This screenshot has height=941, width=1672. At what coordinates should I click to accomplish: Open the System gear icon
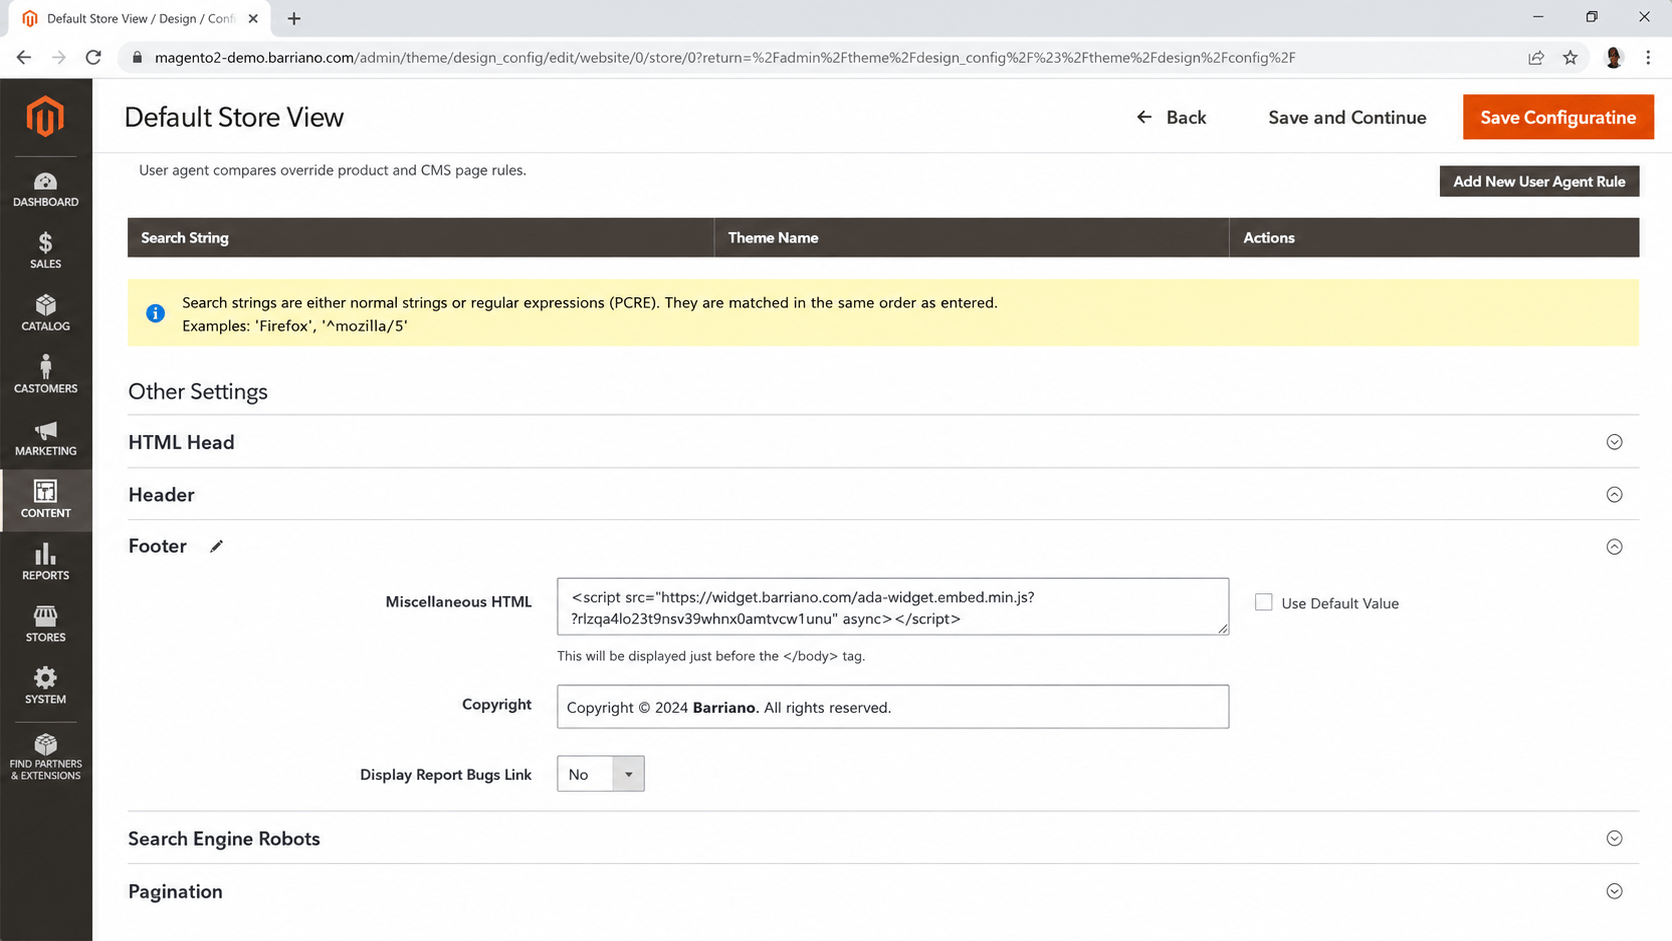pyautogui.click(x=45, y=678)
